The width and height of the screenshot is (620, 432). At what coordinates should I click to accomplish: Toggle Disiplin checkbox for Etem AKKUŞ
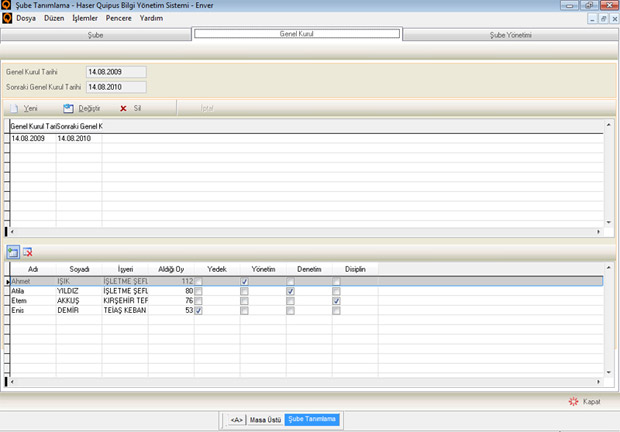click(337, 301)
